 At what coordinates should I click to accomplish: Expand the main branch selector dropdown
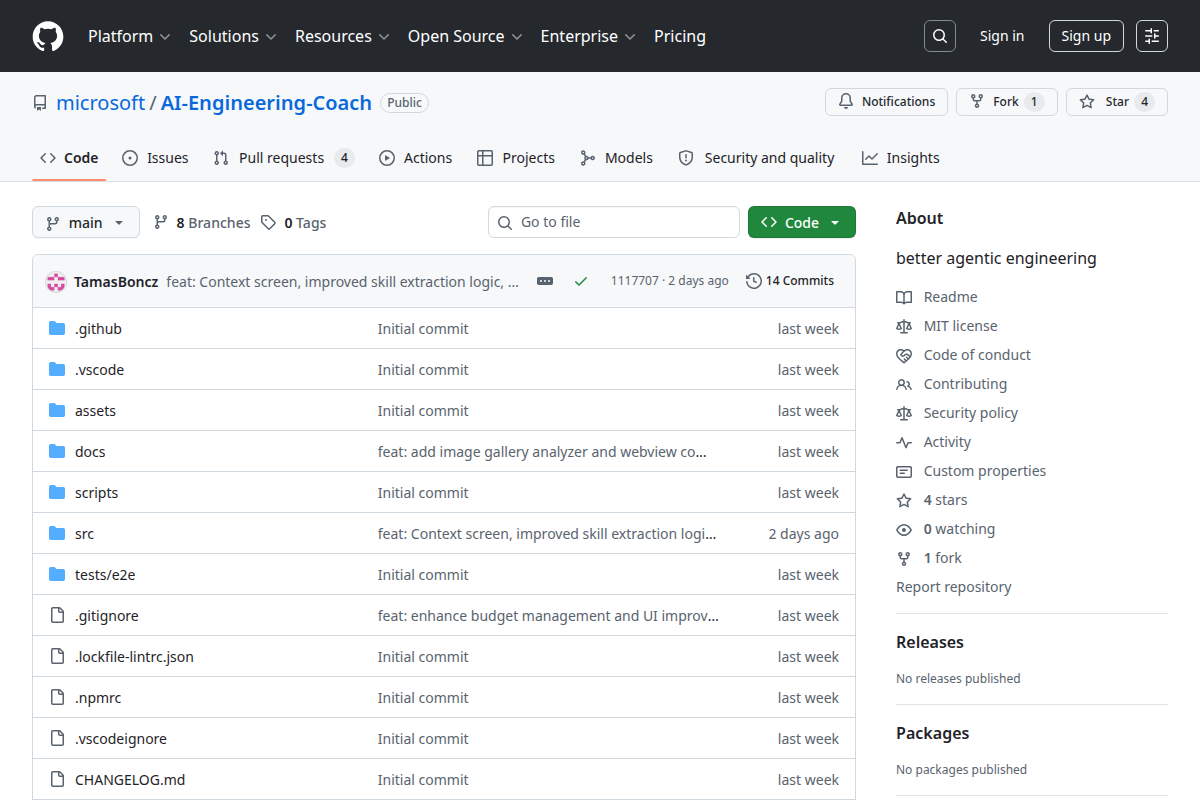tap(85, 223)
